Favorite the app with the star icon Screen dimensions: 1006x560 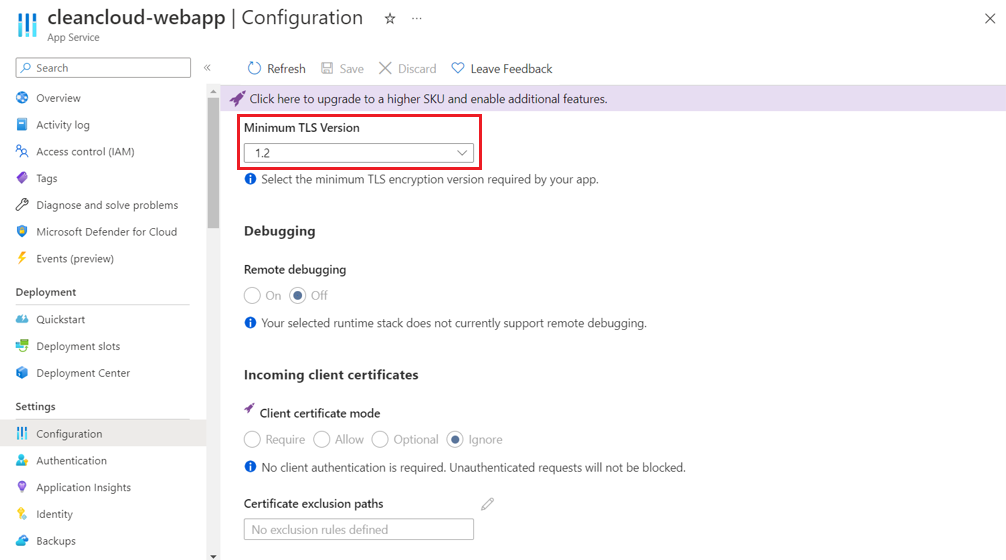click(389, 19)
